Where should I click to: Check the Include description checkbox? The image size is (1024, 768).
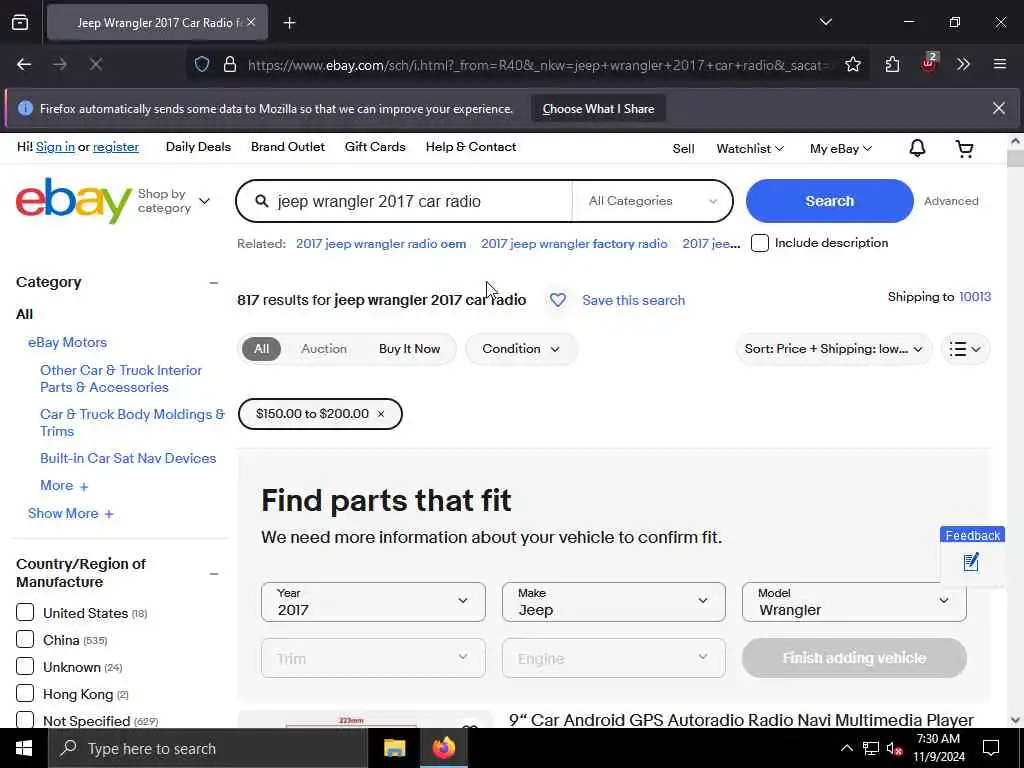760,243
